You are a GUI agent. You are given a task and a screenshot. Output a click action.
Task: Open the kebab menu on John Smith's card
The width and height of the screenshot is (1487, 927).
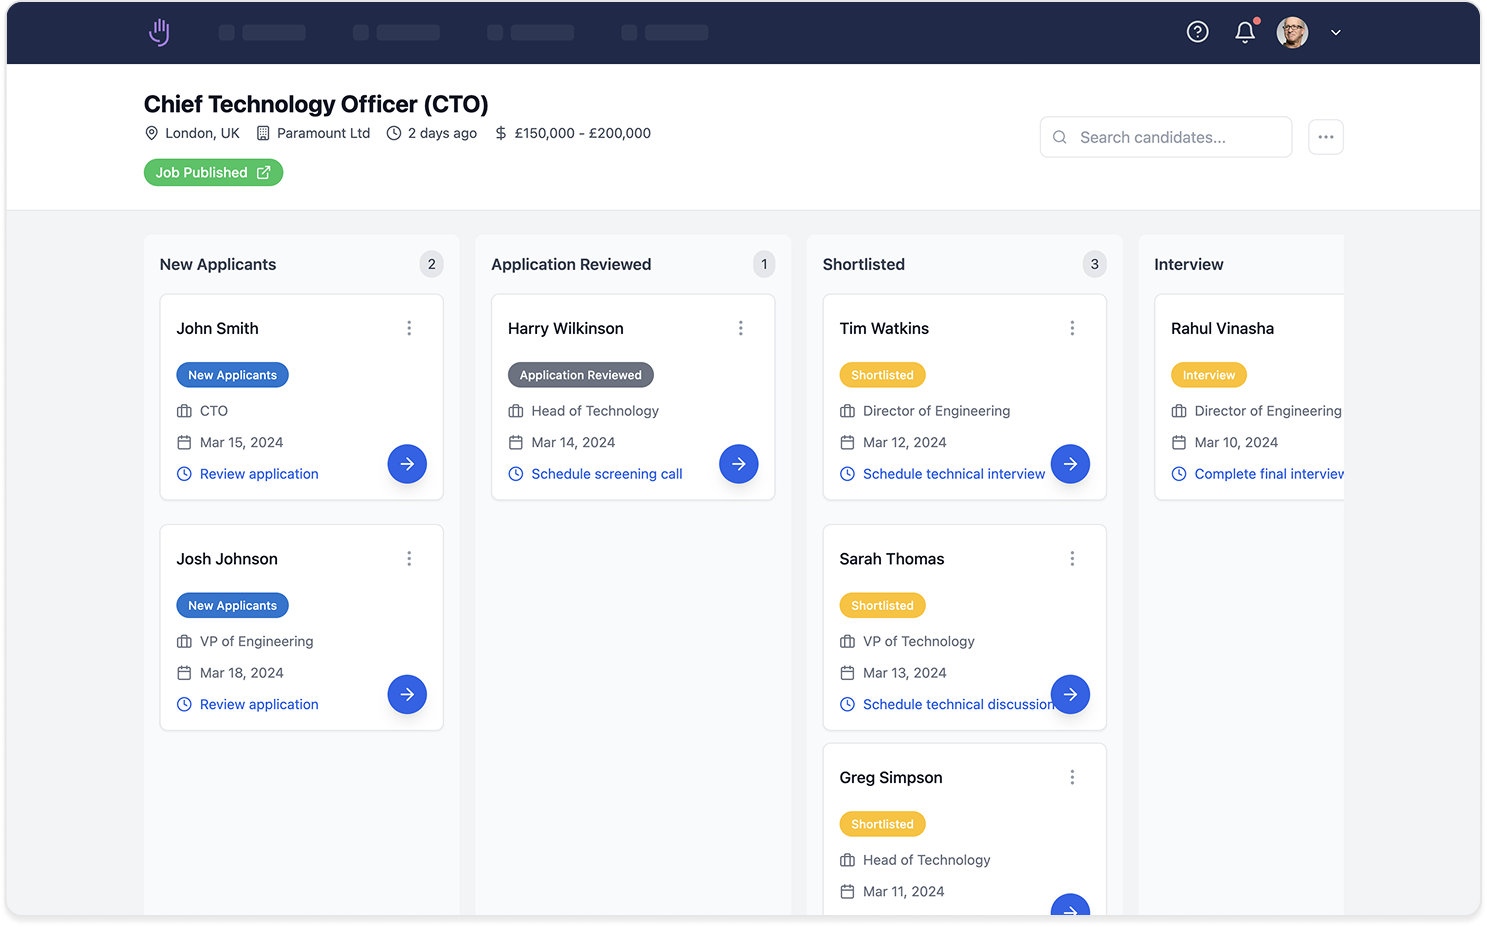[x=408, y=327]
